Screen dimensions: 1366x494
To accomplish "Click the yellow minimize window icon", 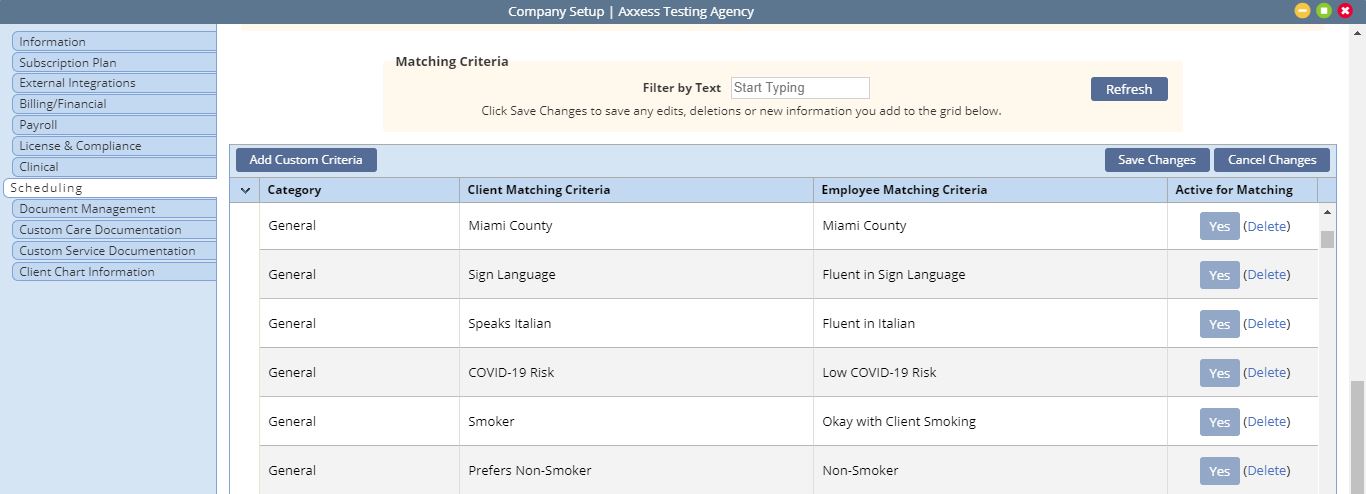I will click(x=1302, y=11).
